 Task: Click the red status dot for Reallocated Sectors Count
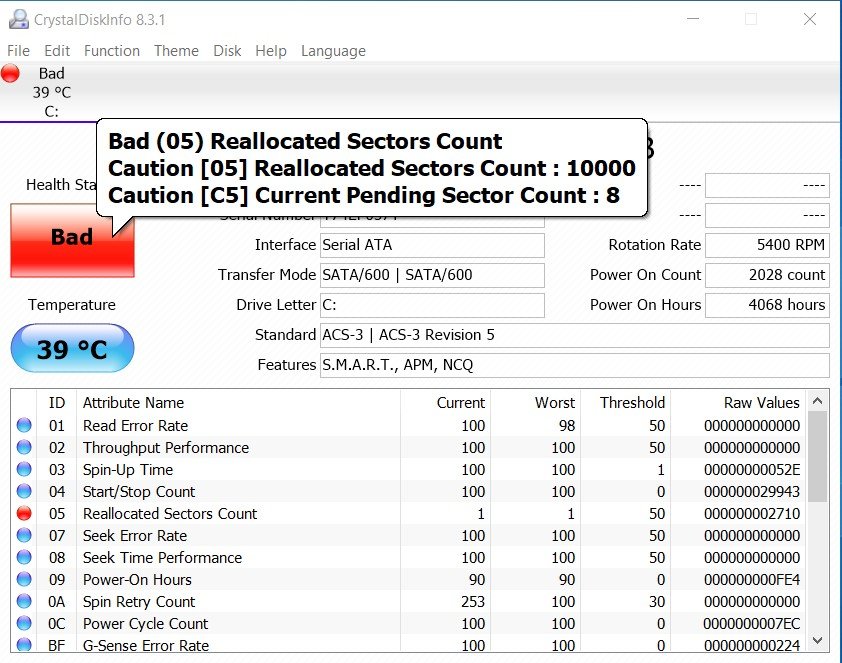(24, 514)
